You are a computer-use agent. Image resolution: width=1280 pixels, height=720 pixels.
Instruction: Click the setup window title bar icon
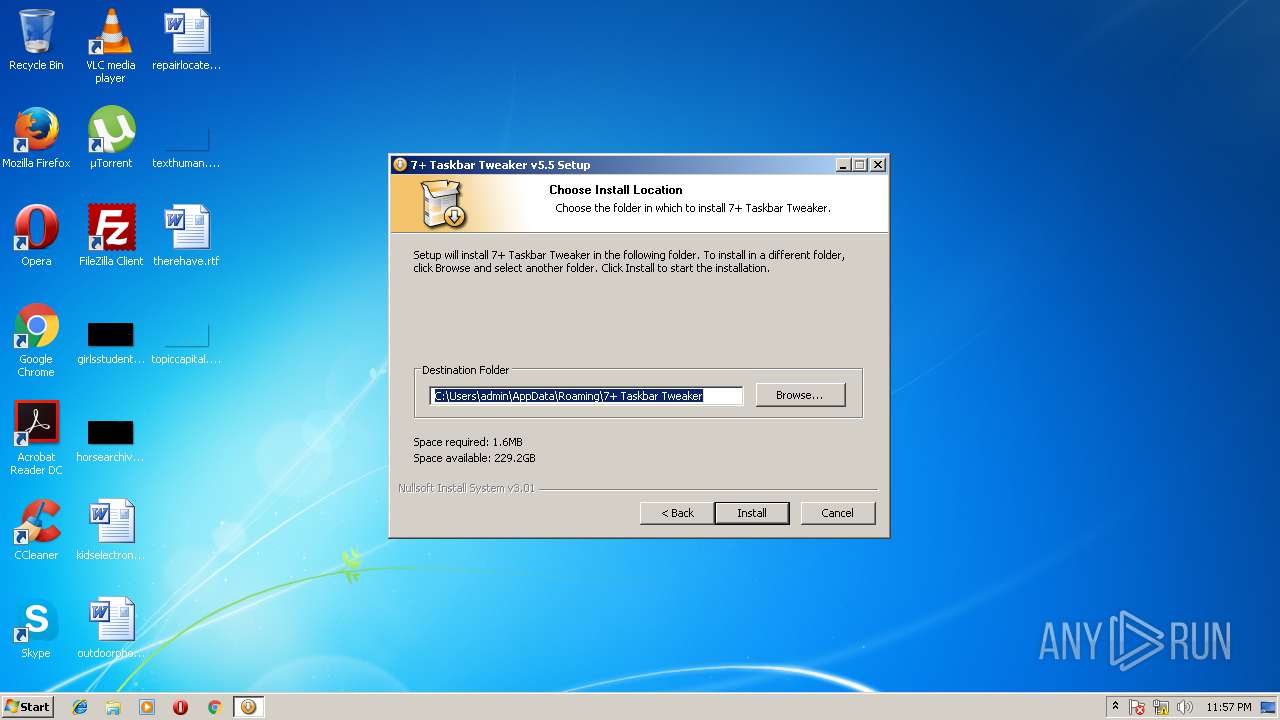tap(400, 165)
